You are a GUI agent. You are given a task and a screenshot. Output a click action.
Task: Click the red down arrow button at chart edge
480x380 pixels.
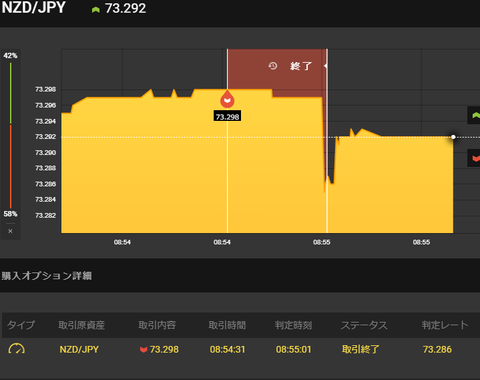475,158
